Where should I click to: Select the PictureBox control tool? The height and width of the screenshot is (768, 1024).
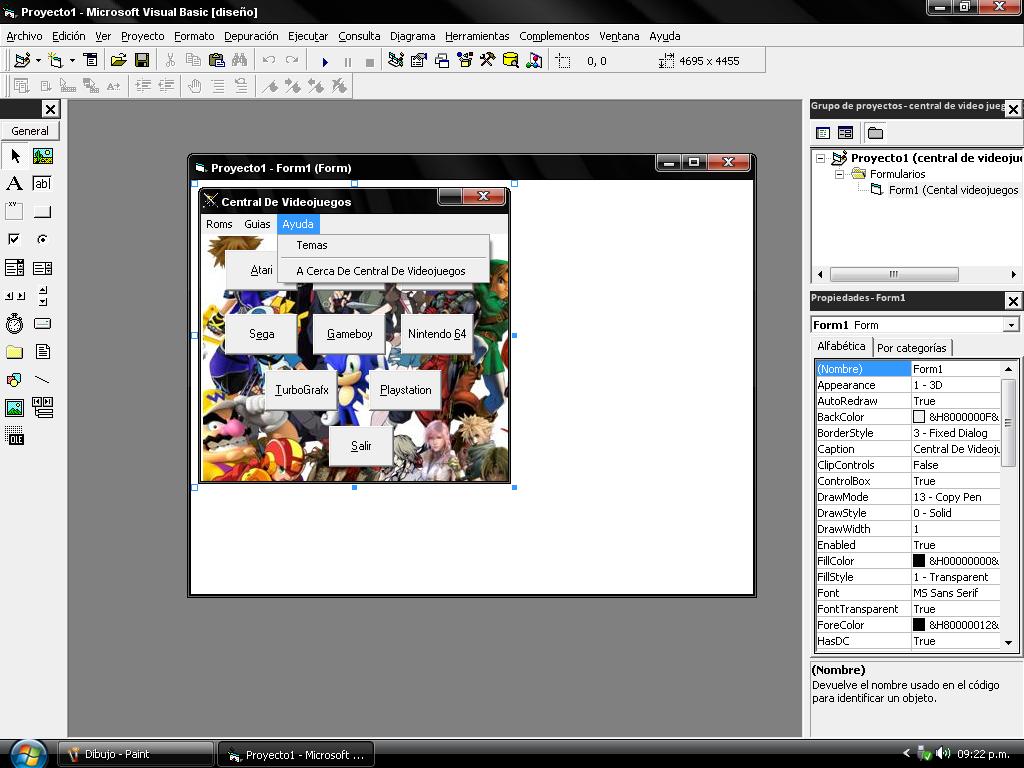tap(42, 156)
